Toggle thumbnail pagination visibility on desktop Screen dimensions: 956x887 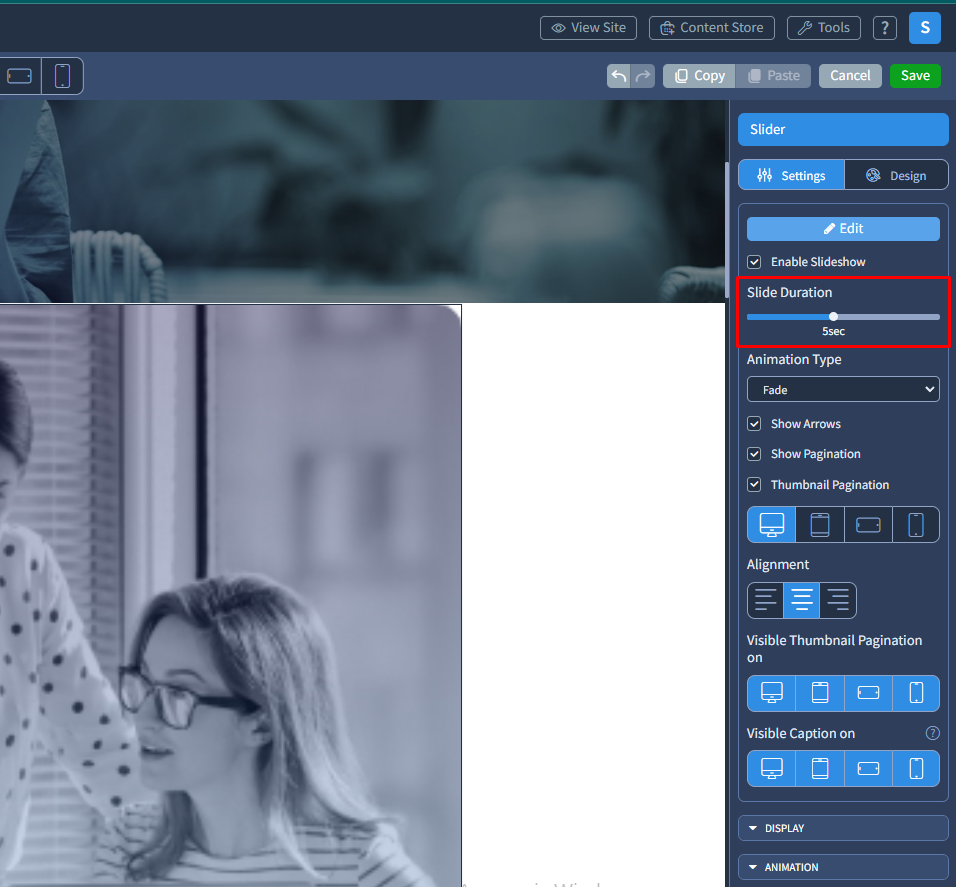(x=771, y=693)
